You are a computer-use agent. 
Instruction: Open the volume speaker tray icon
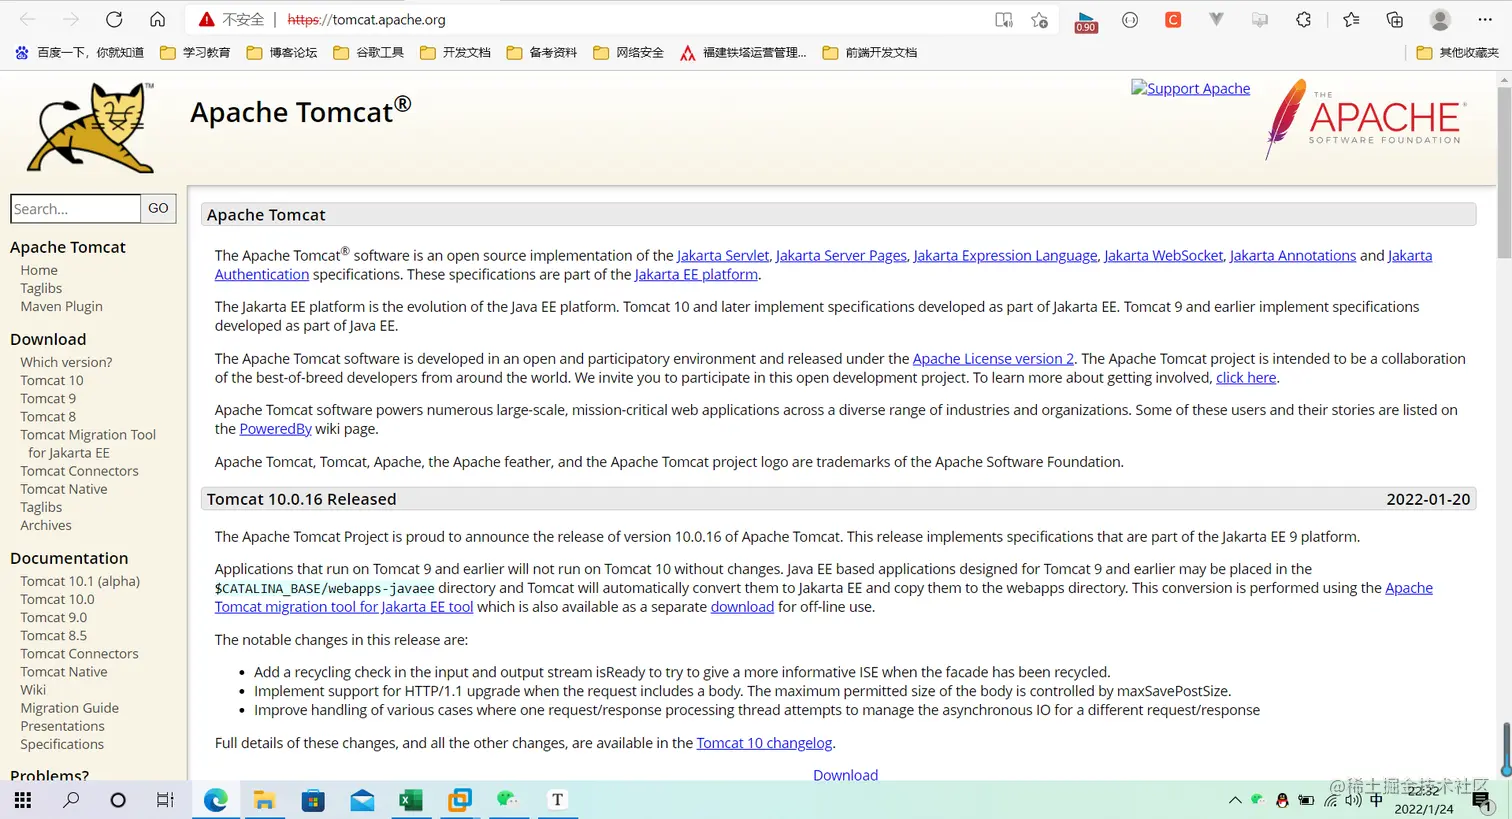(1353, 800)
